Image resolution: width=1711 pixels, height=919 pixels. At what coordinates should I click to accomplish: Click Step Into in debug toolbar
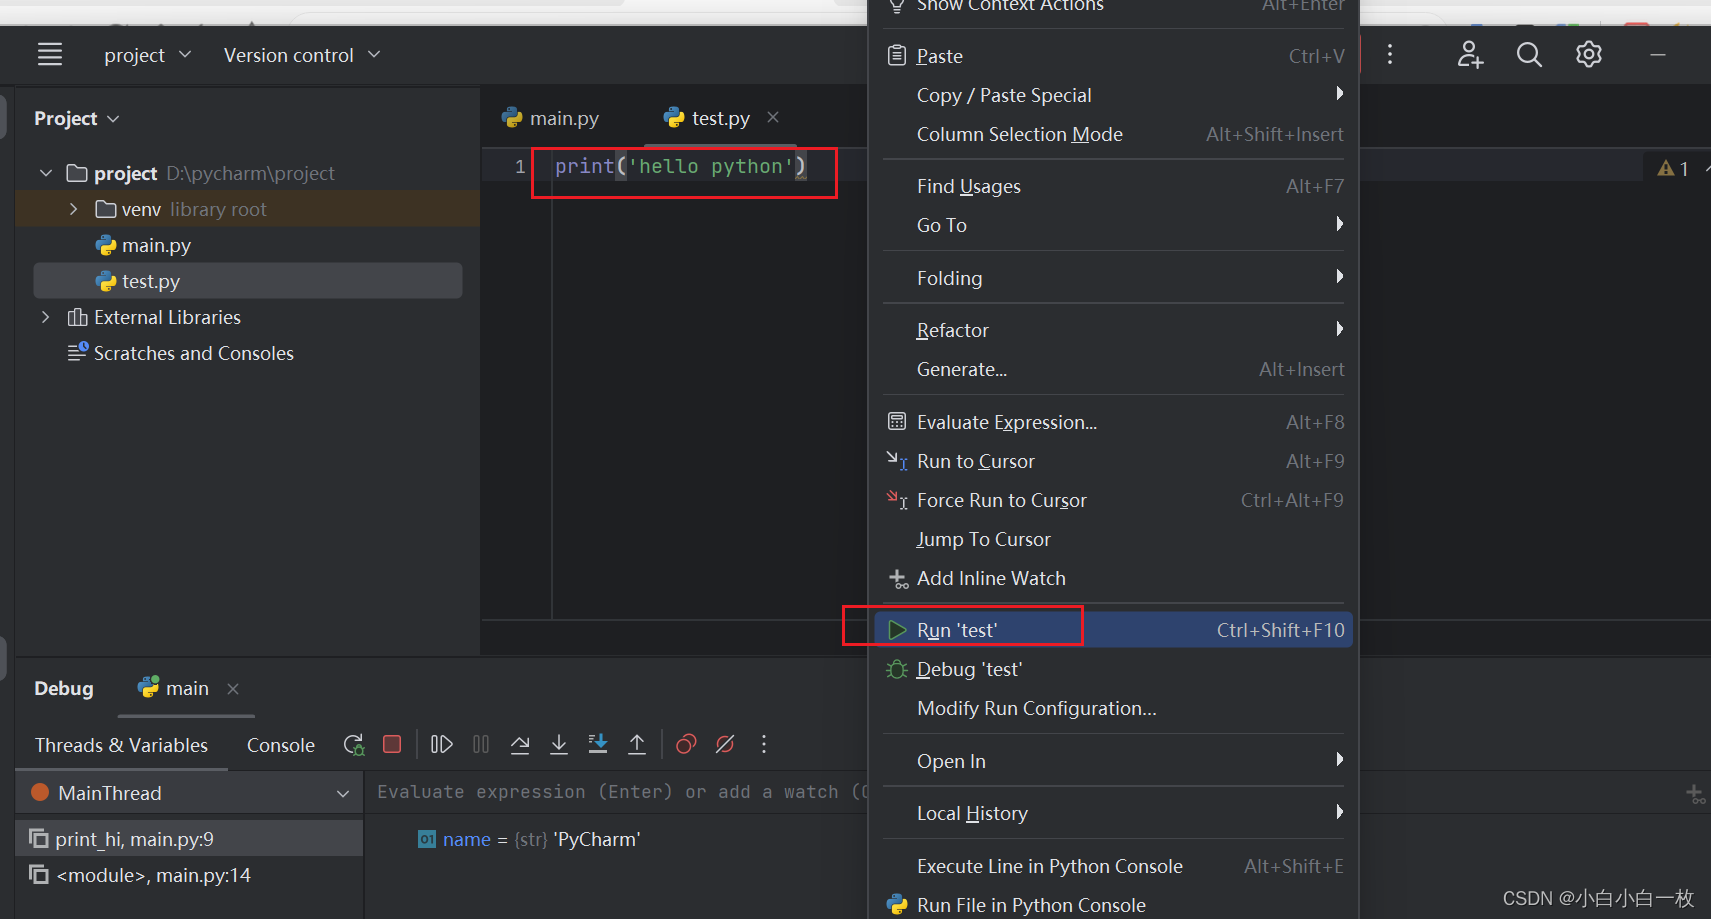click(559, 744)
